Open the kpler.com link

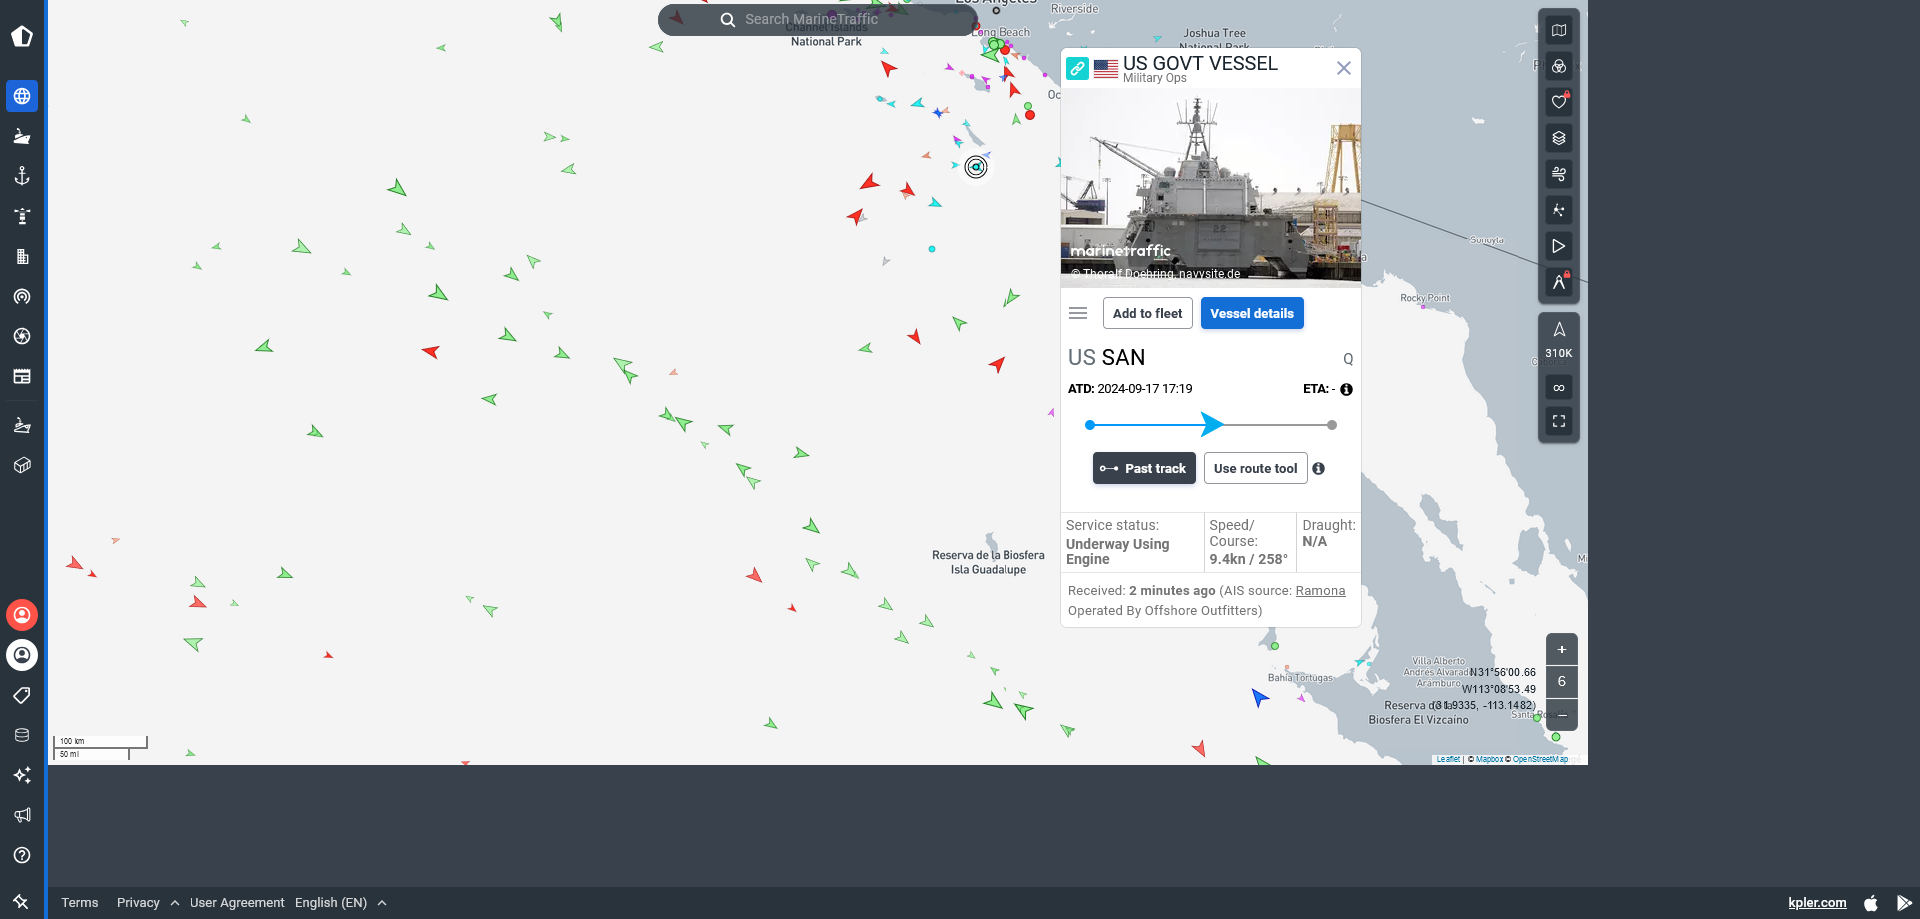(x=1817, y=903)
